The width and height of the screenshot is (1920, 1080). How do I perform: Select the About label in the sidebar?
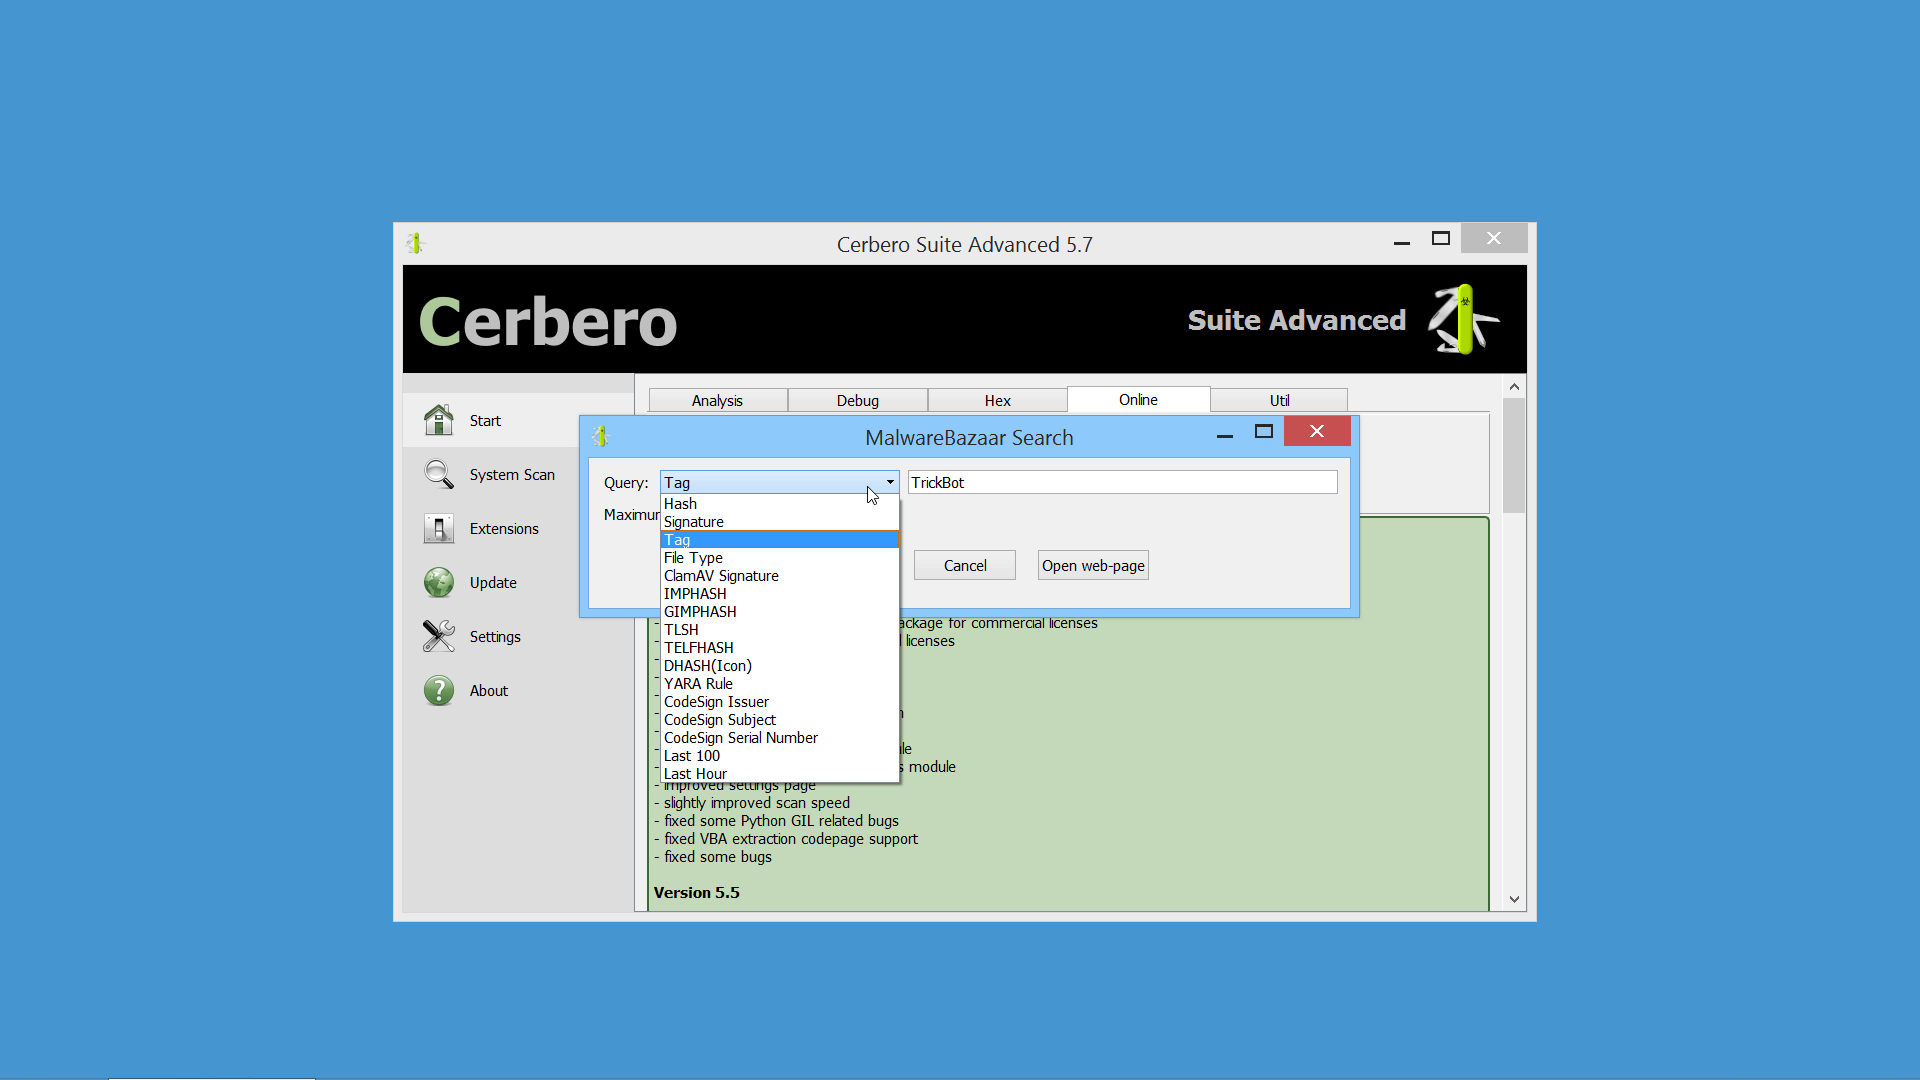(x=489, y=691)
